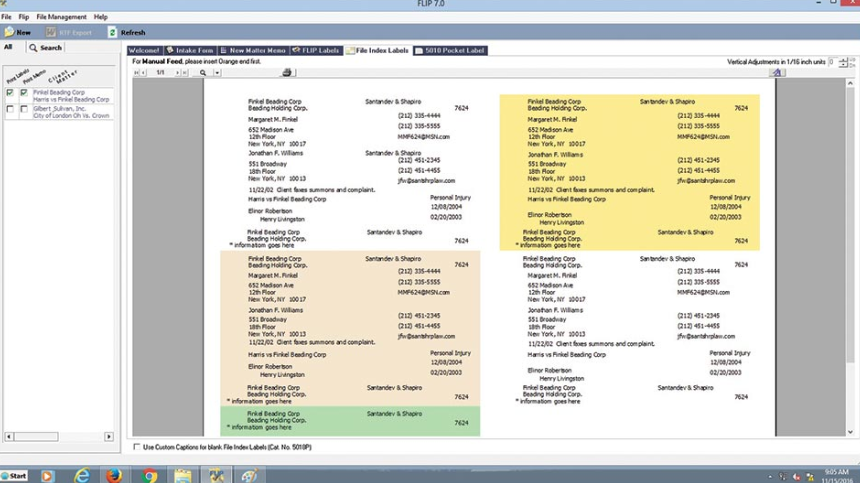Switch to the Intake Form tab
860x483 pixels.
point(190,50)
